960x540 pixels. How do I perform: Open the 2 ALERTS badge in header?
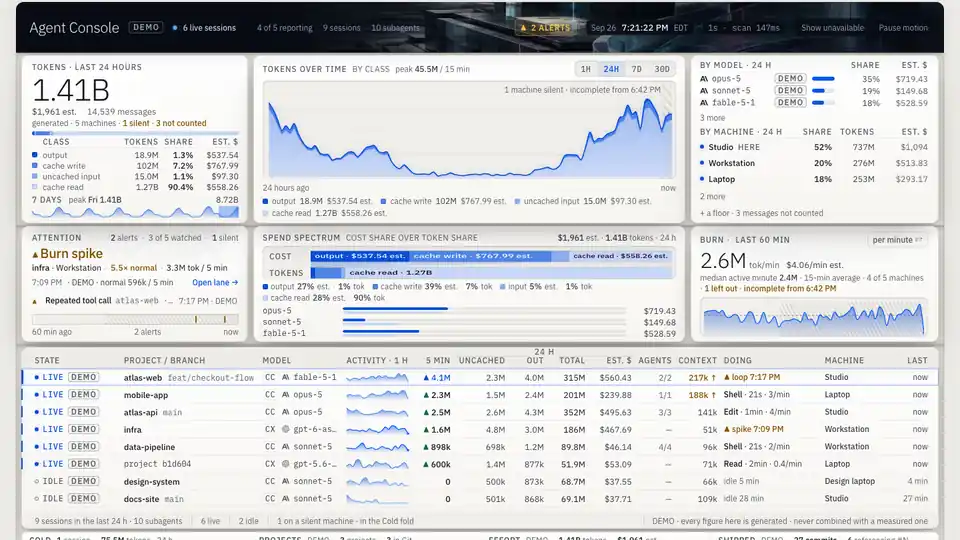coord(545,28)
